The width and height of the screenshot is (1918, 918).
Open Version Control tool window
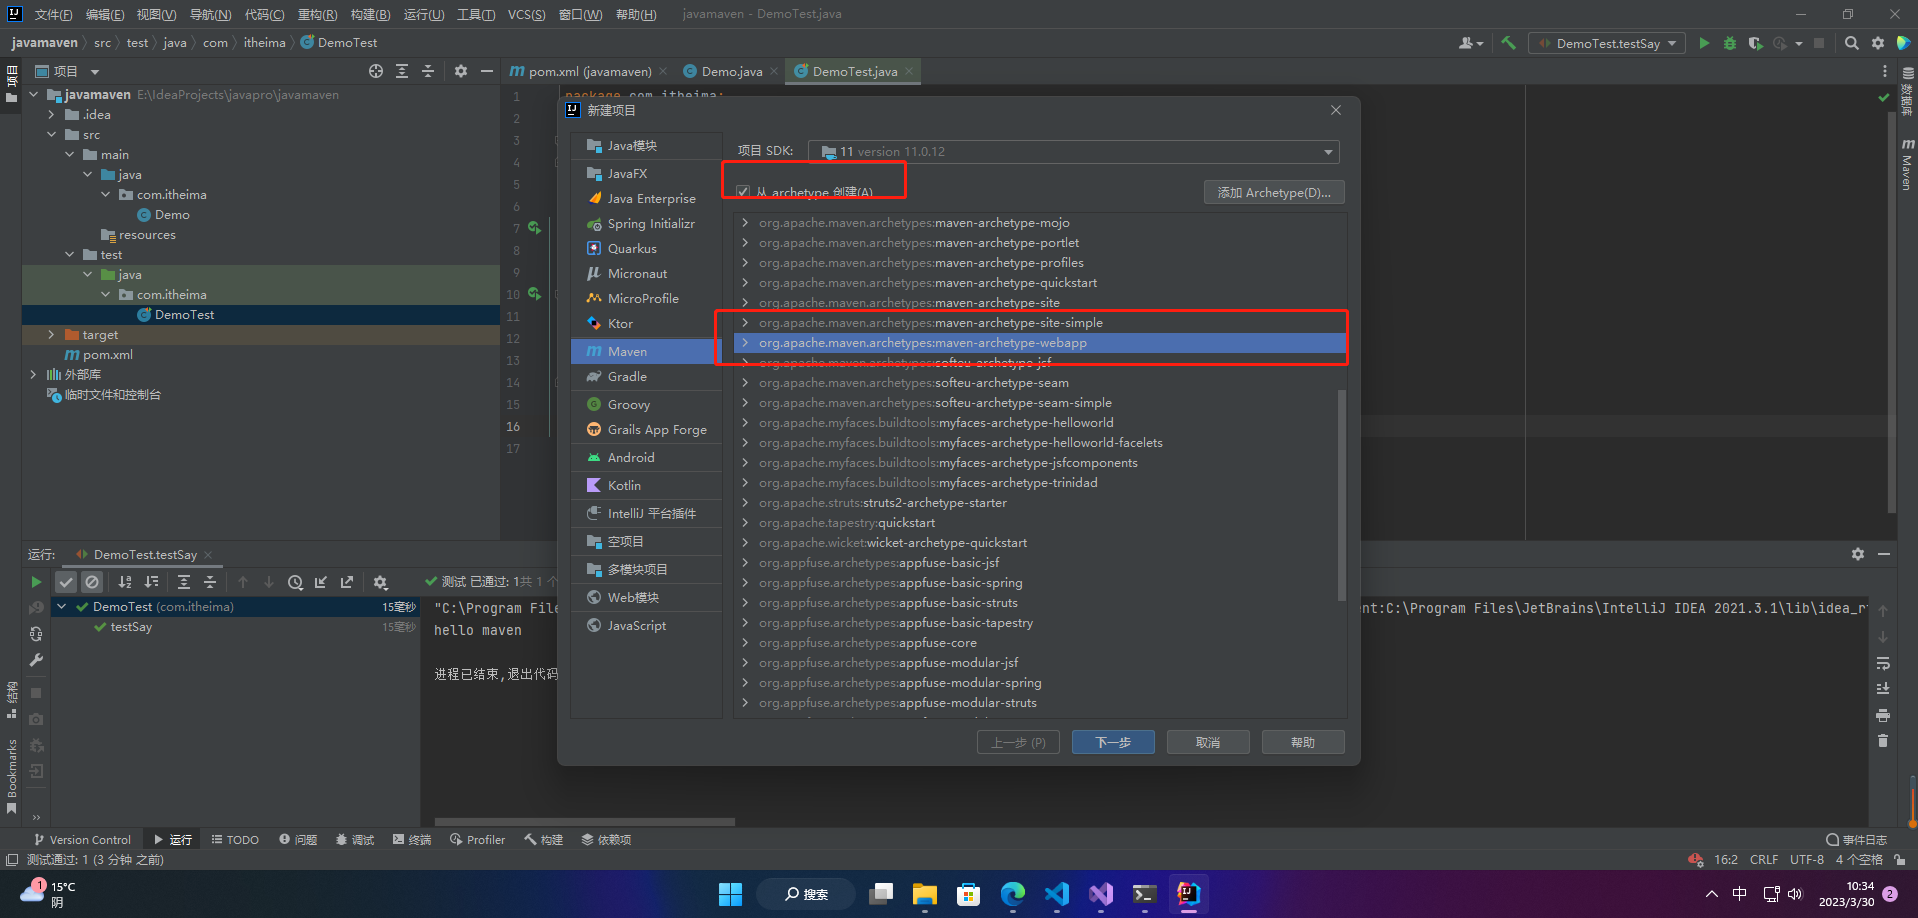(82, 840)
